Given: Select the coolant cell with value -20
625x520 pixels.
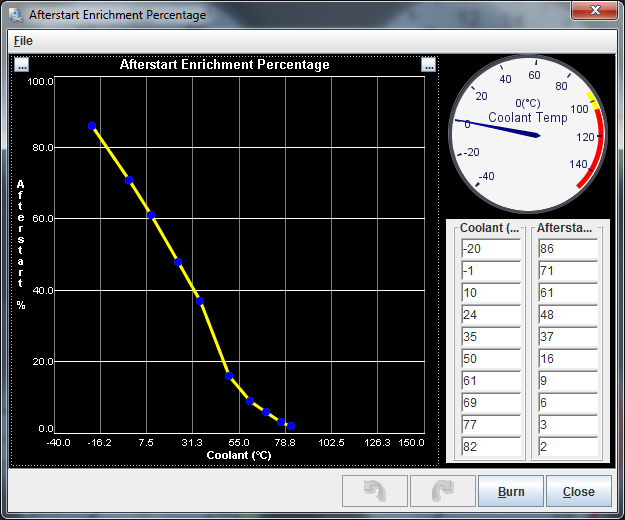Looking at the screenshot, I should (490, 249).
